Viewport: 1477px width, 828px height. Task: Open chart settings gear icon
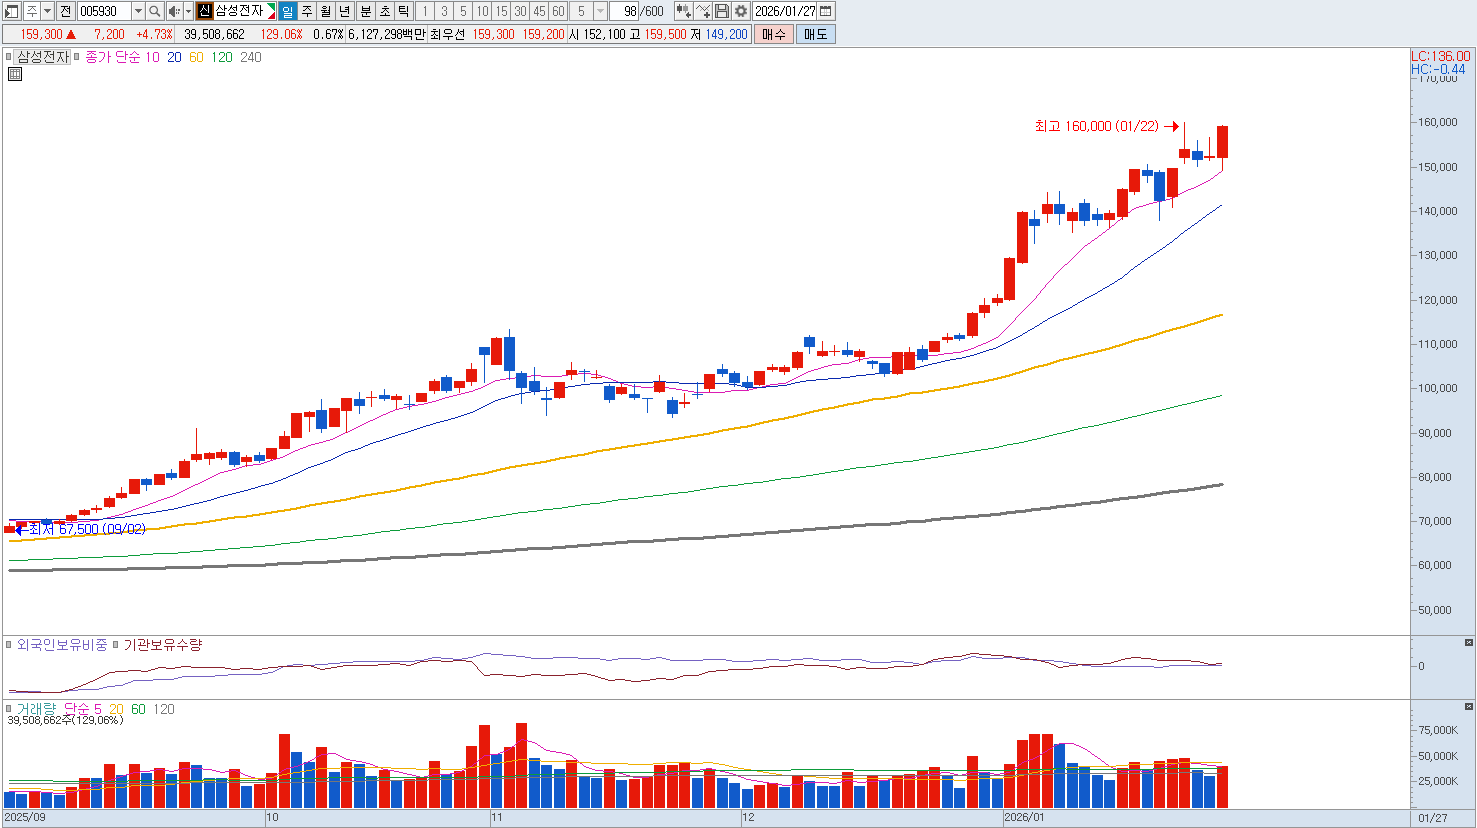click(x=741, y=11)
